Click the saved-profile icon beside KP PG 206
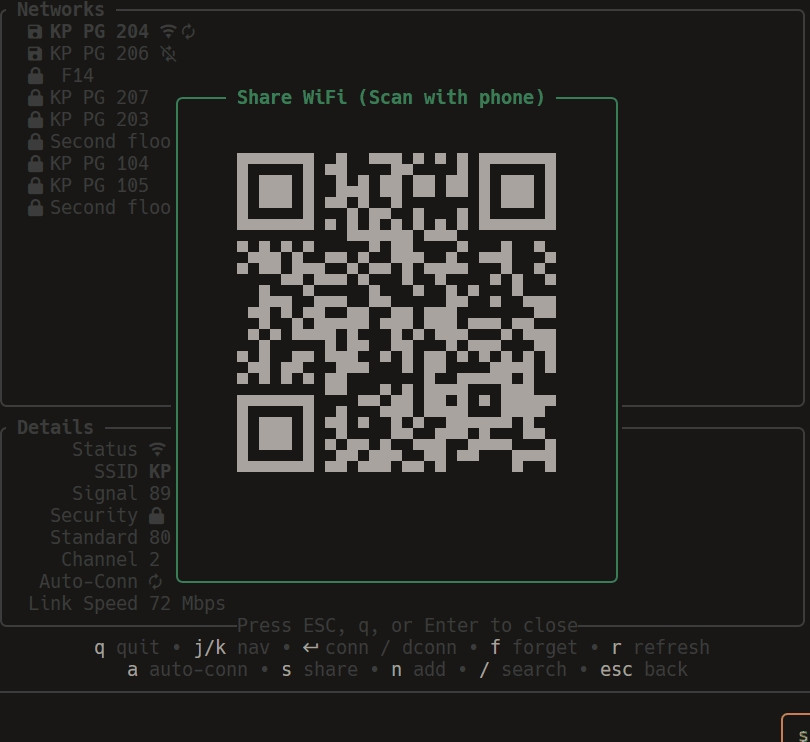Screen dimensions: 810x742 point(35,54)
